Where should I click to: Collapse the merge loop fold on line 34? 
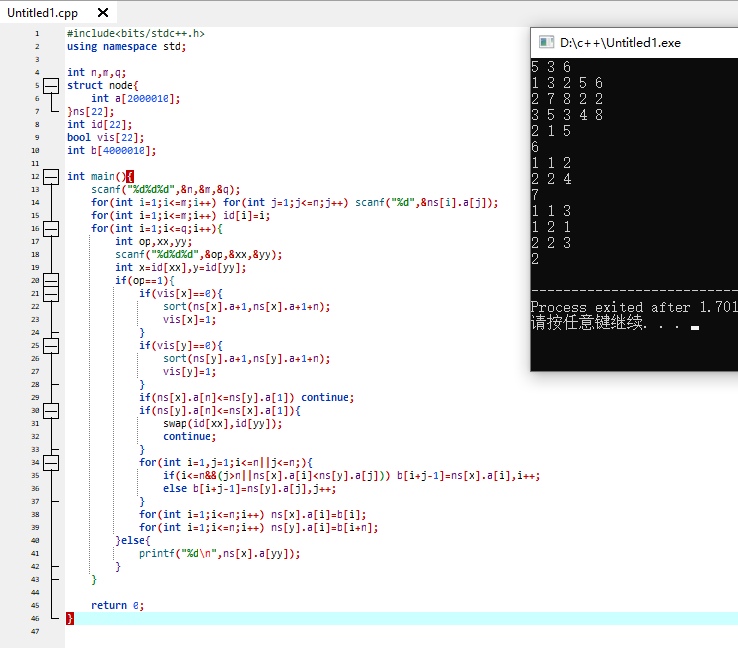click(x=51, y=463)
